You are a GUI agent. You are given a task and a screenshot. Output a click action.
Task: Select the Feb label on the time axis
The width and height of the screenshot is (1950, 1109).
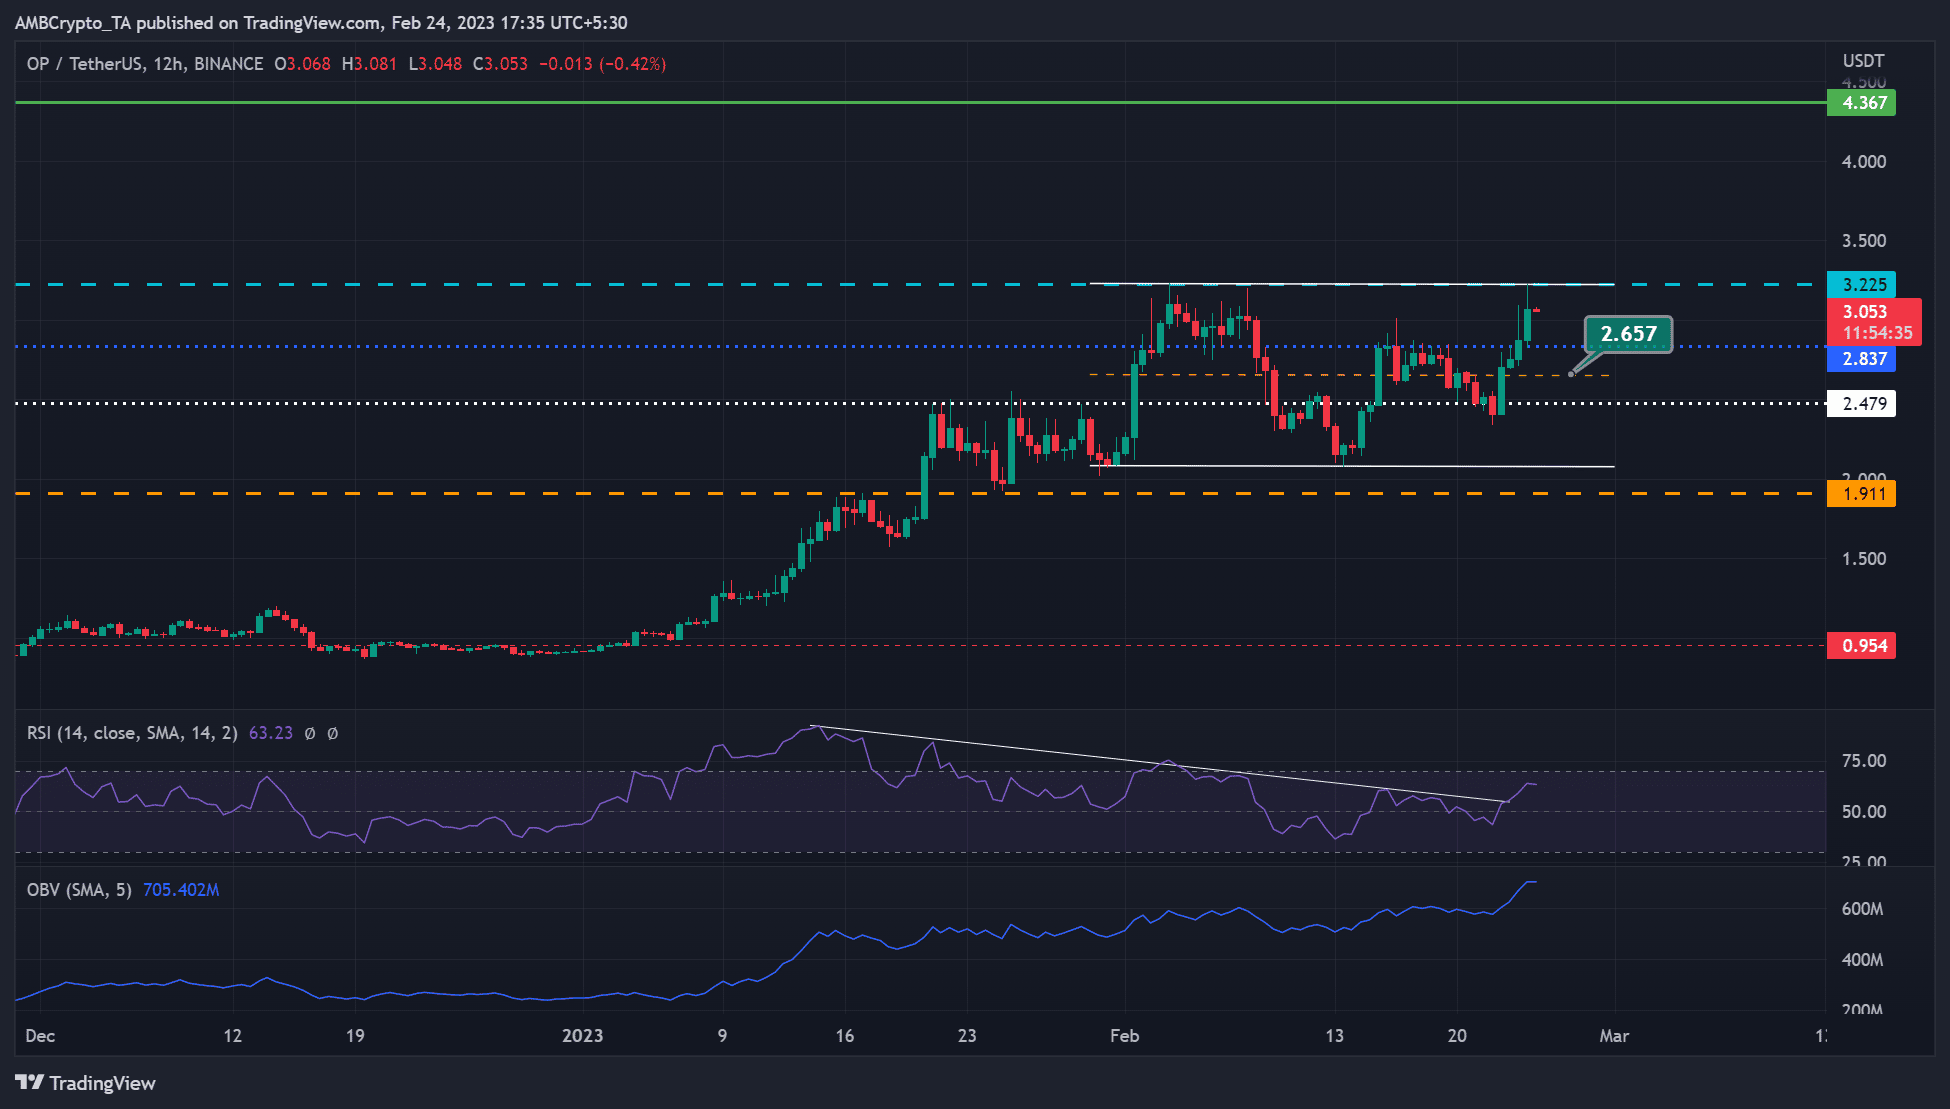[1124, 1037]
